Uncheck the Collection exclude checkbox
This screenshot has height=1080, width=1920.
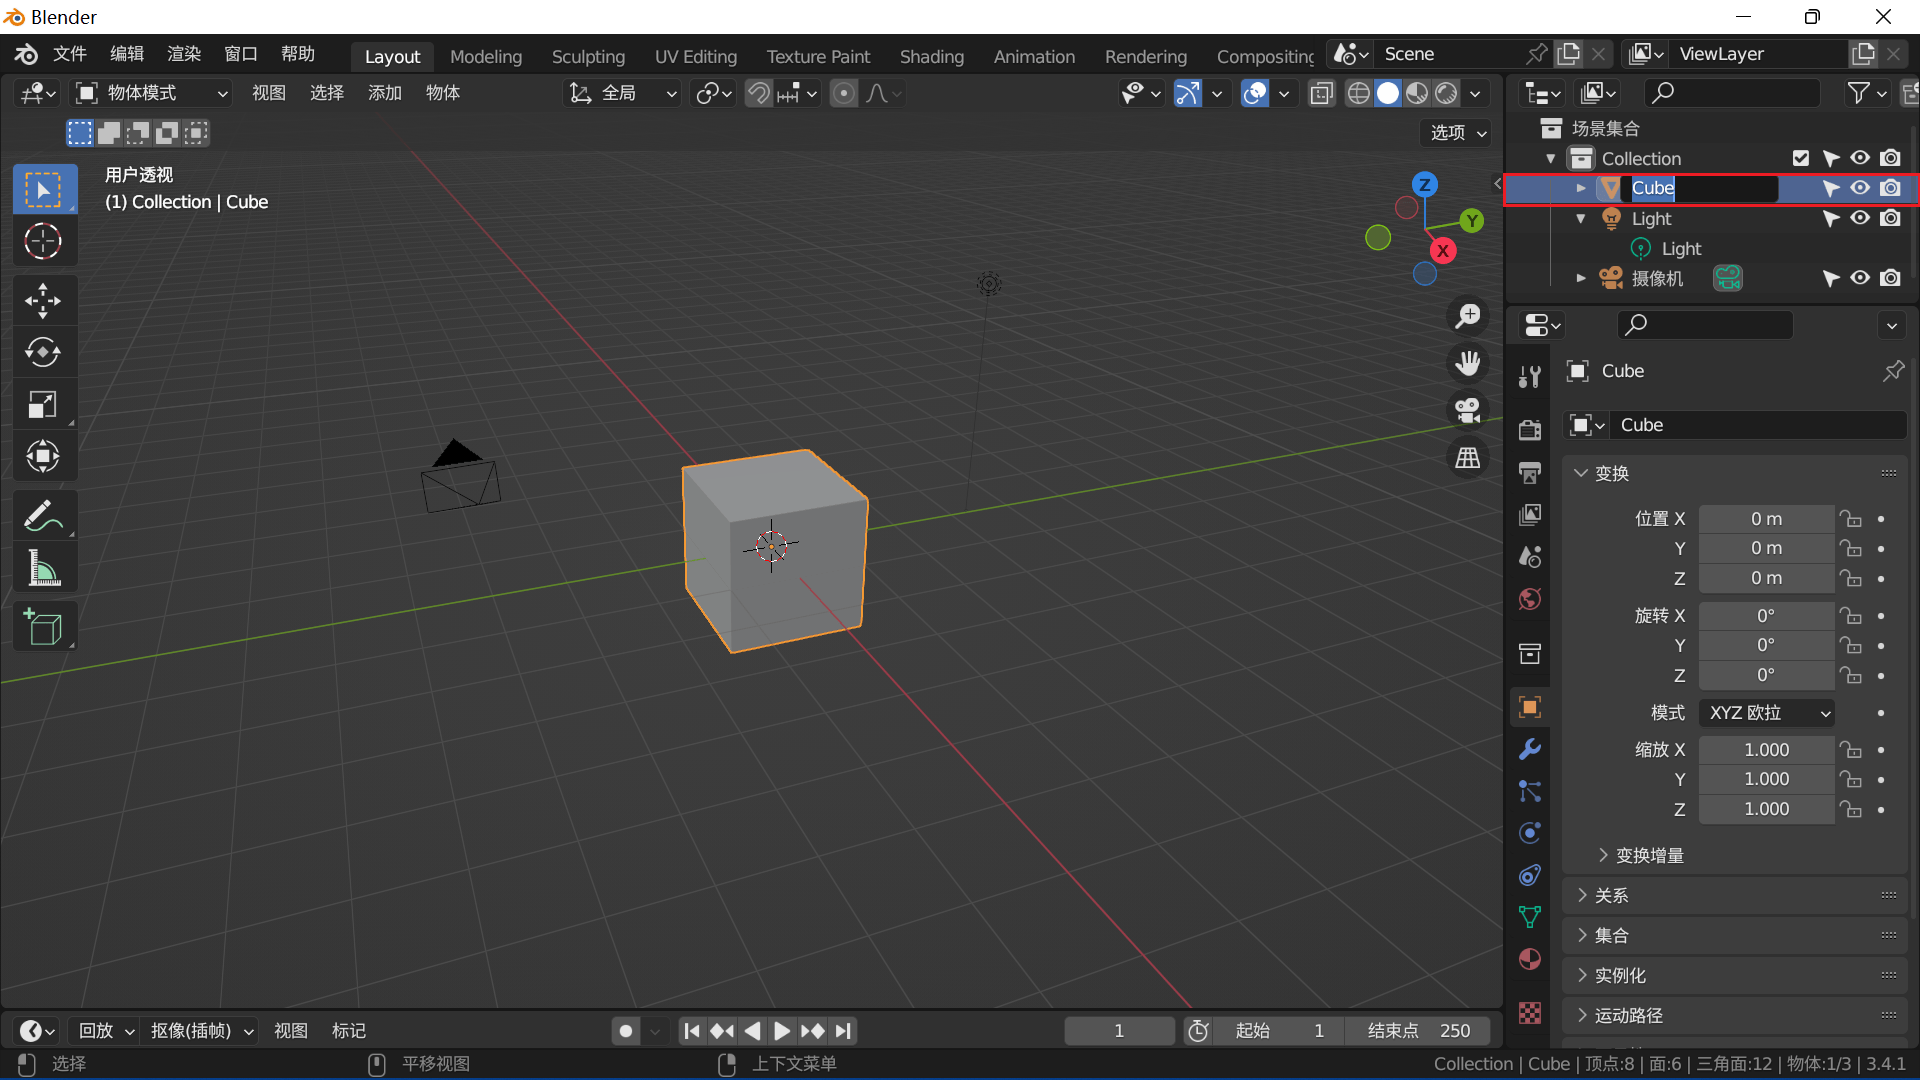(1801, 158)
